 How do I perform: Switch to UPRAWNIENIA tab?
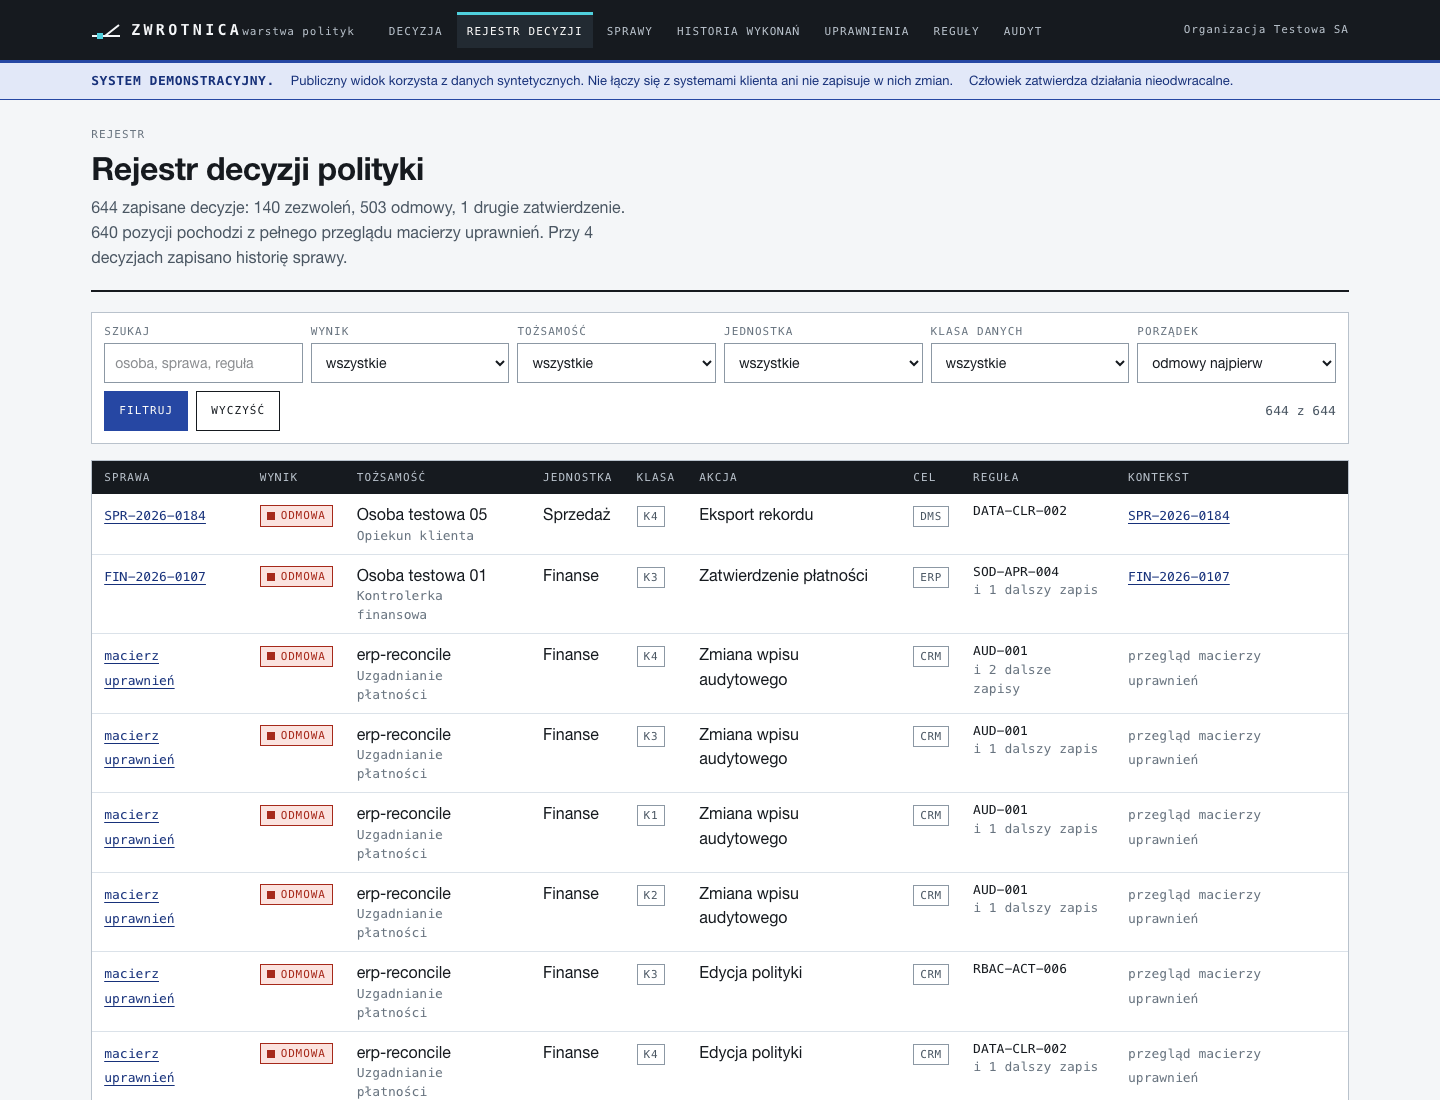click(866, 31)
